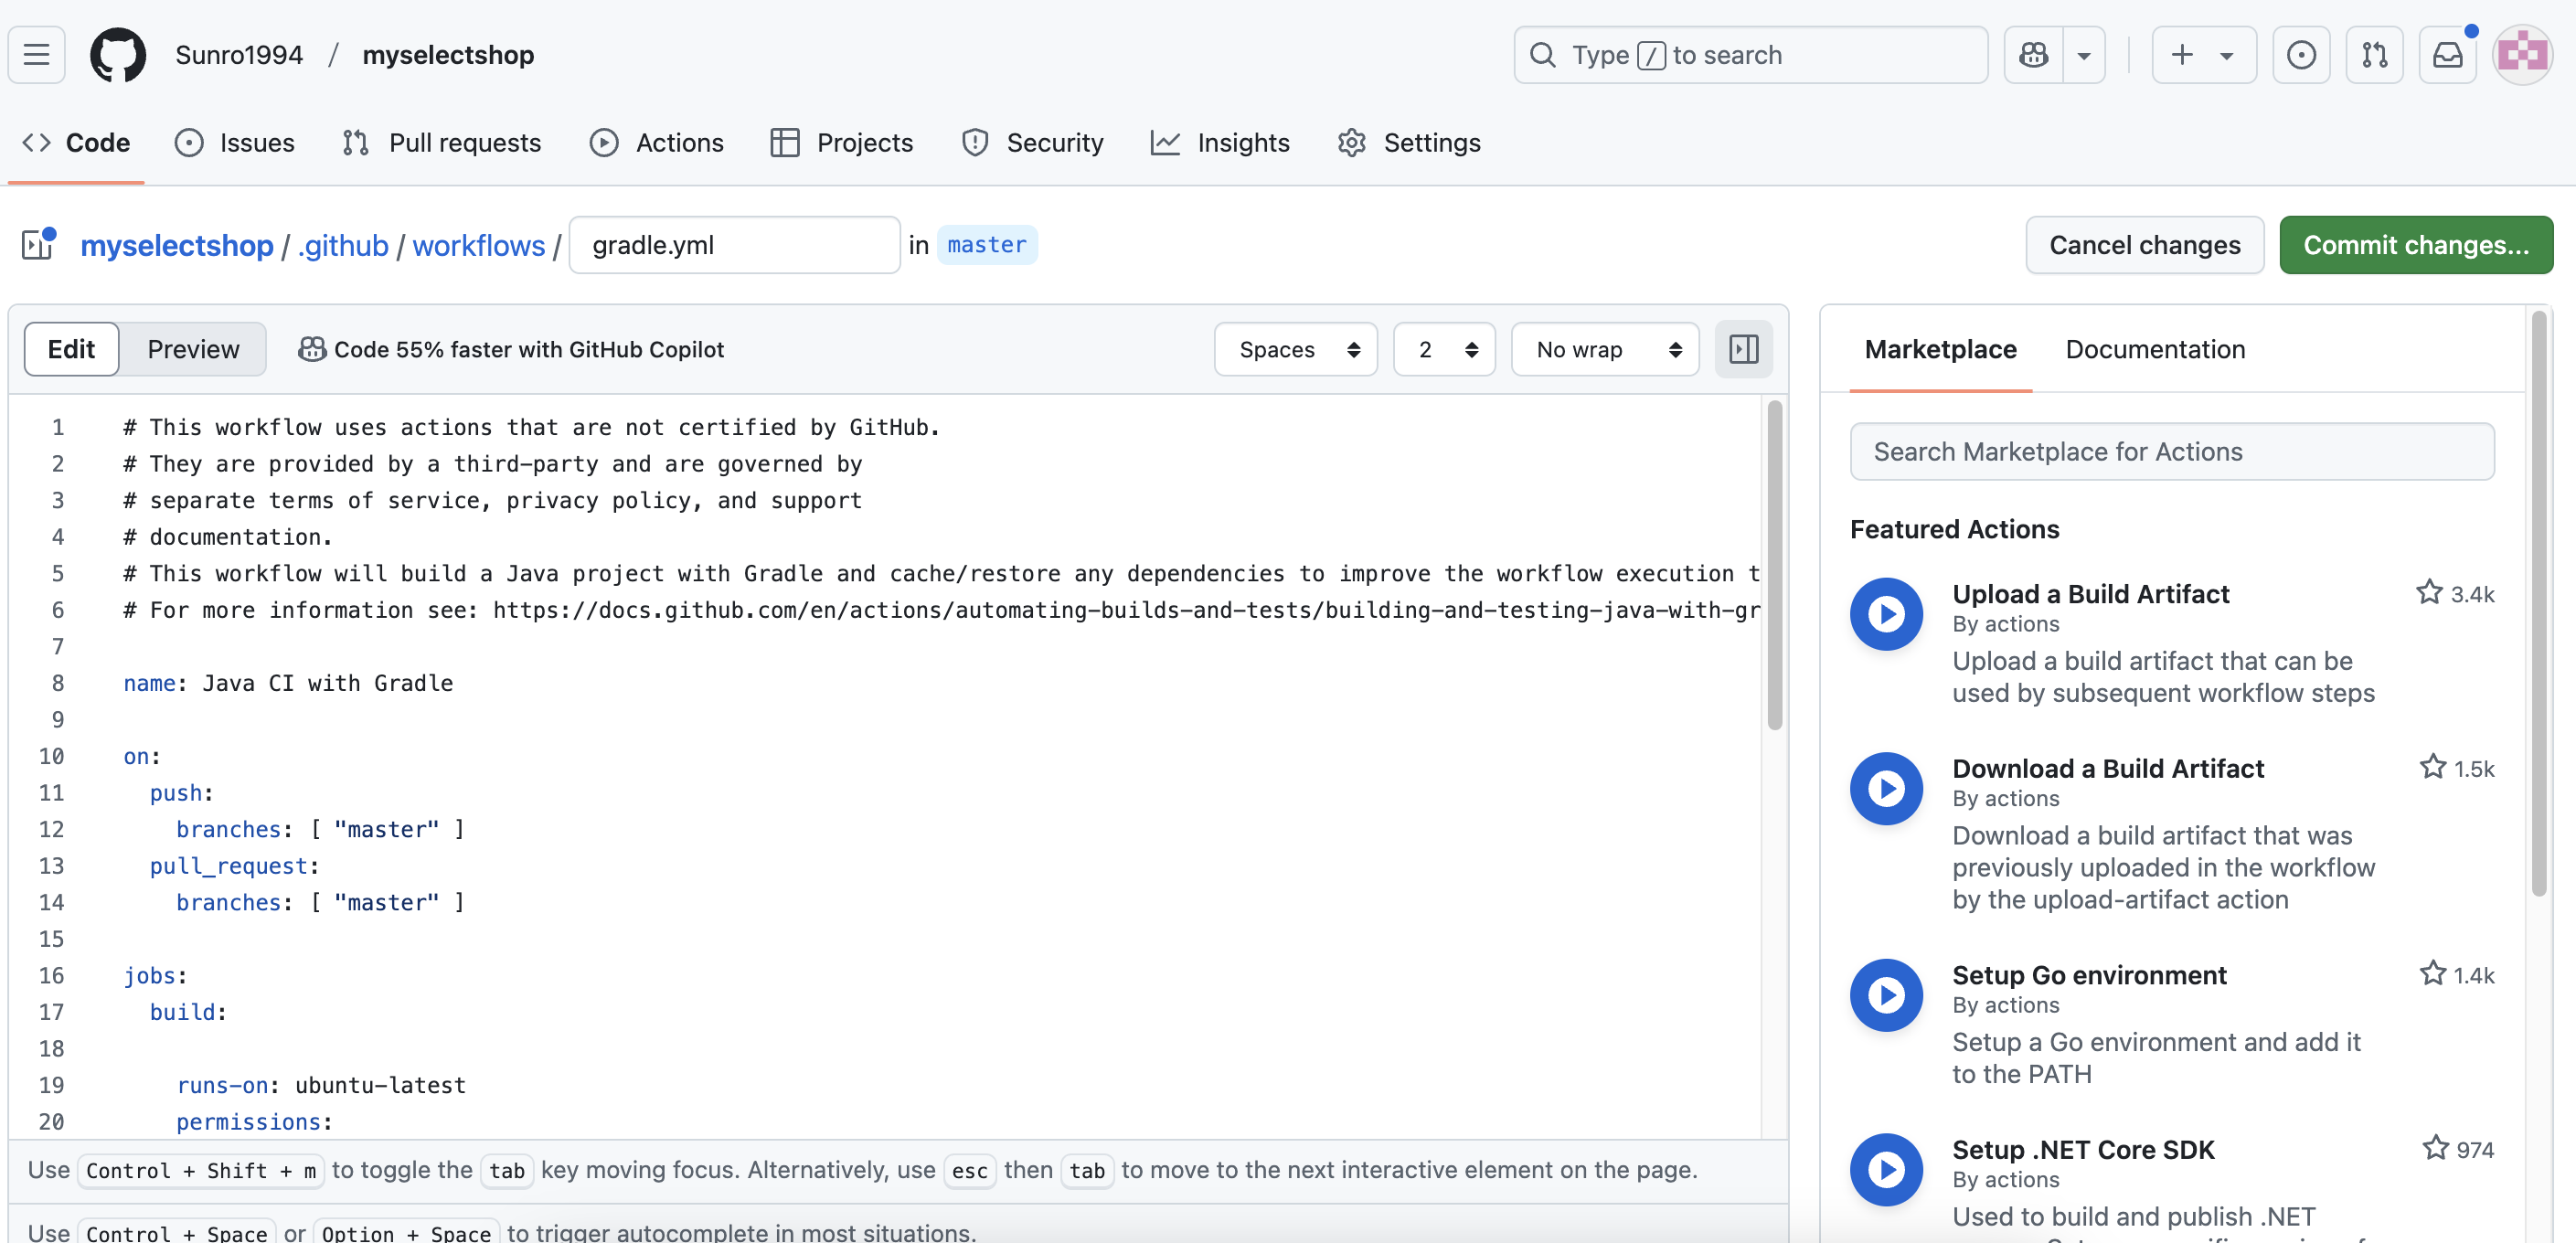2576x1243 pixels.
Task: Open pull requests icon in header
Action: (2374, 55)
